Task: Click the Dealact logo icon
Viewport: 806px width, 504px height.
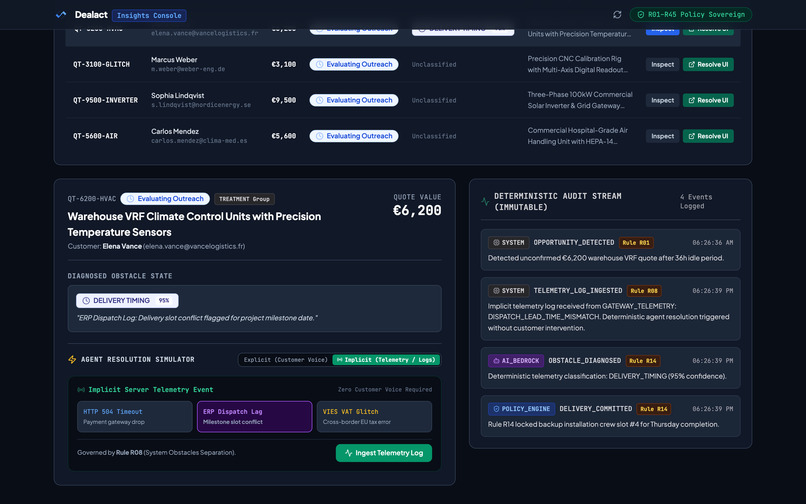Action: 61,15
